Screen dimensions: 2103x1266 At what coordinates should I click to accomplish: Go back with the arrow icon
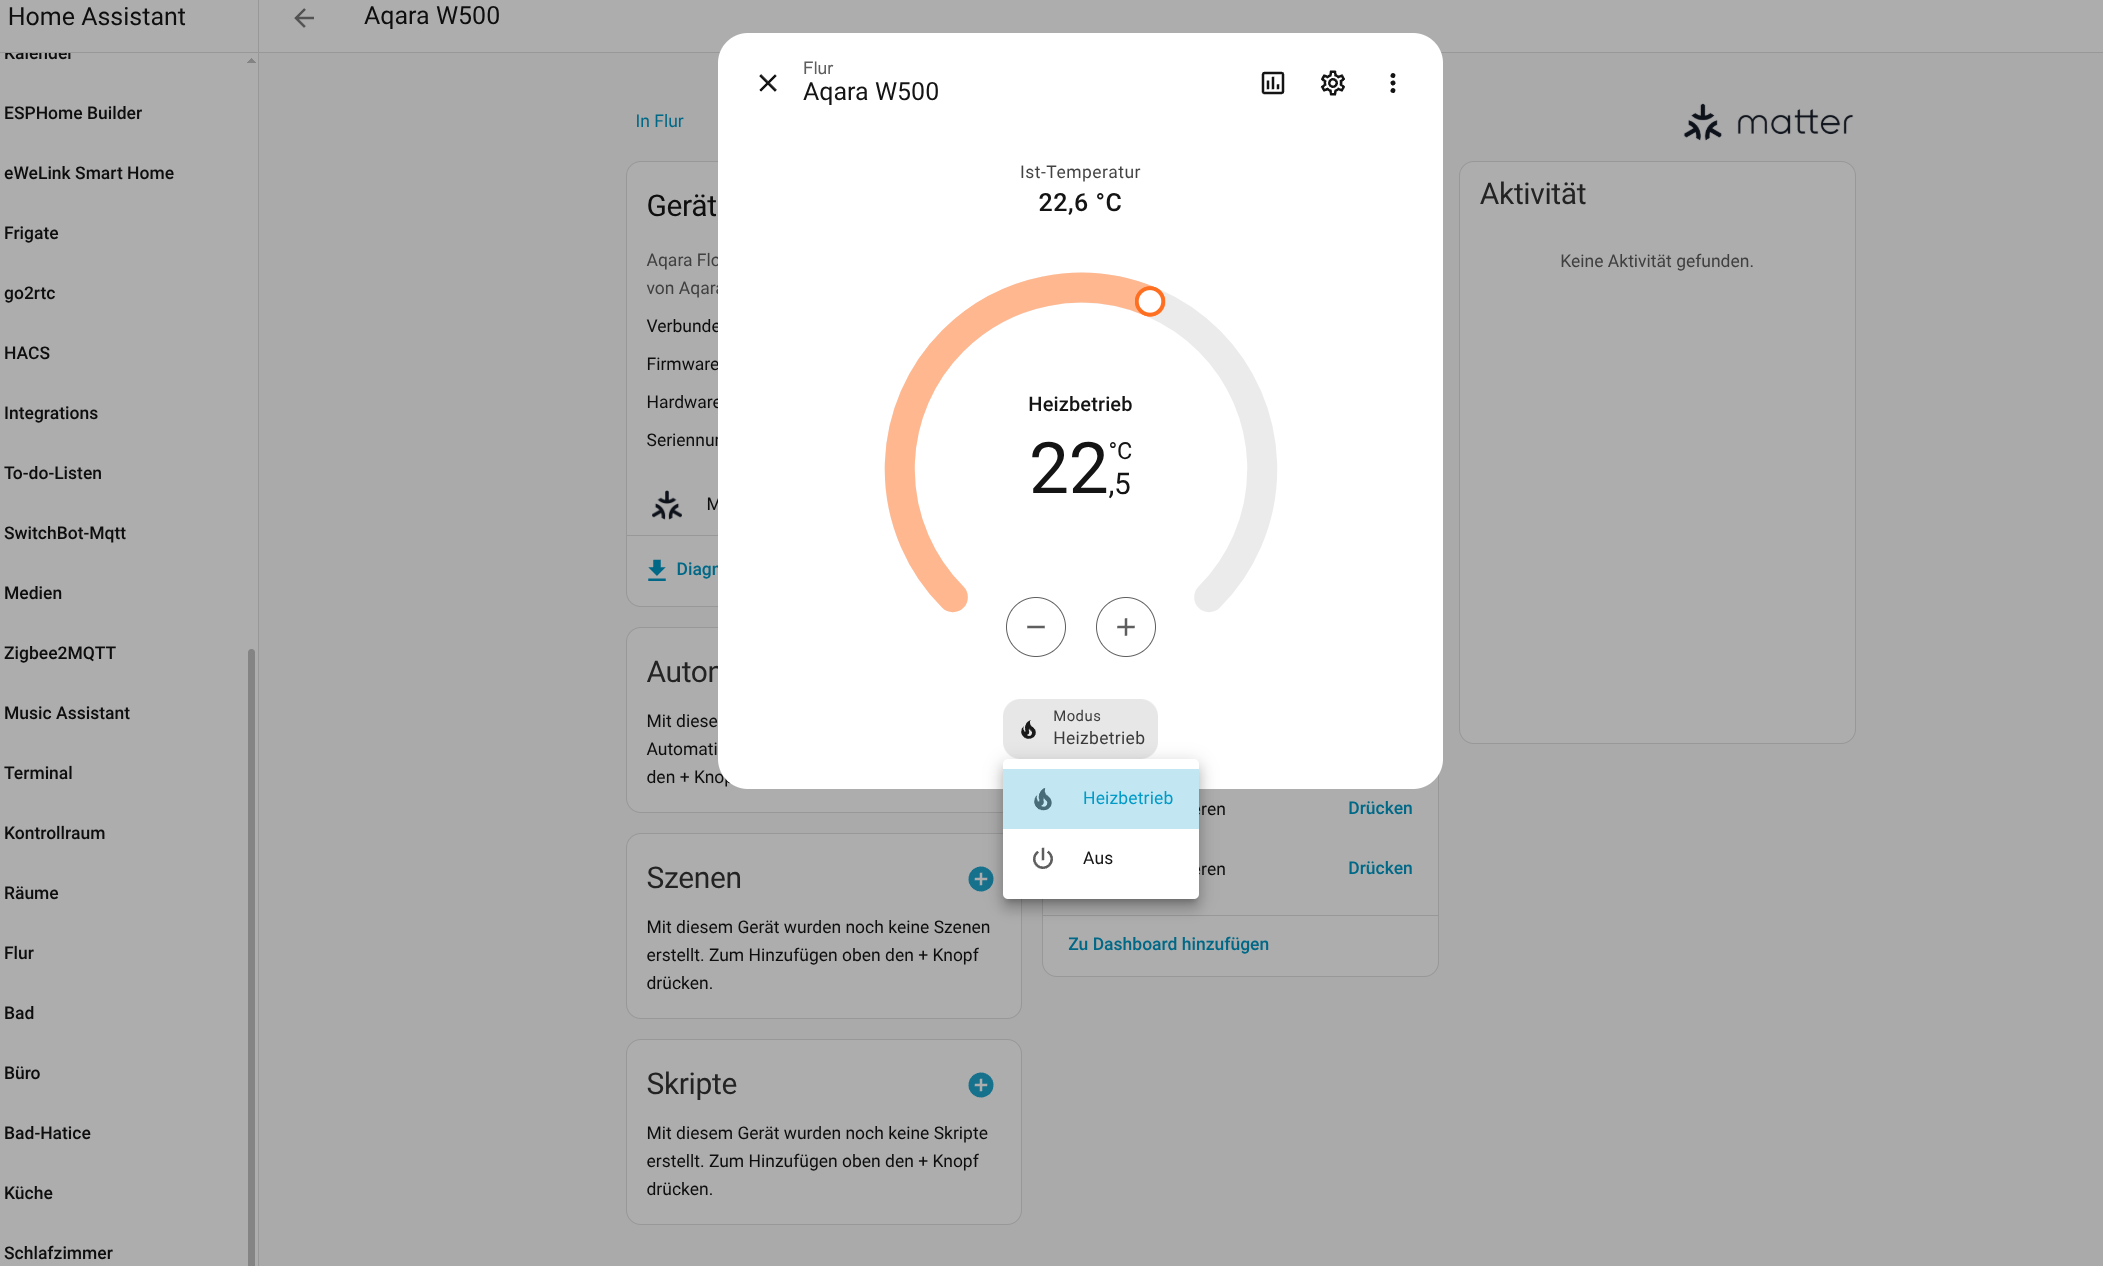coord(304,17)
